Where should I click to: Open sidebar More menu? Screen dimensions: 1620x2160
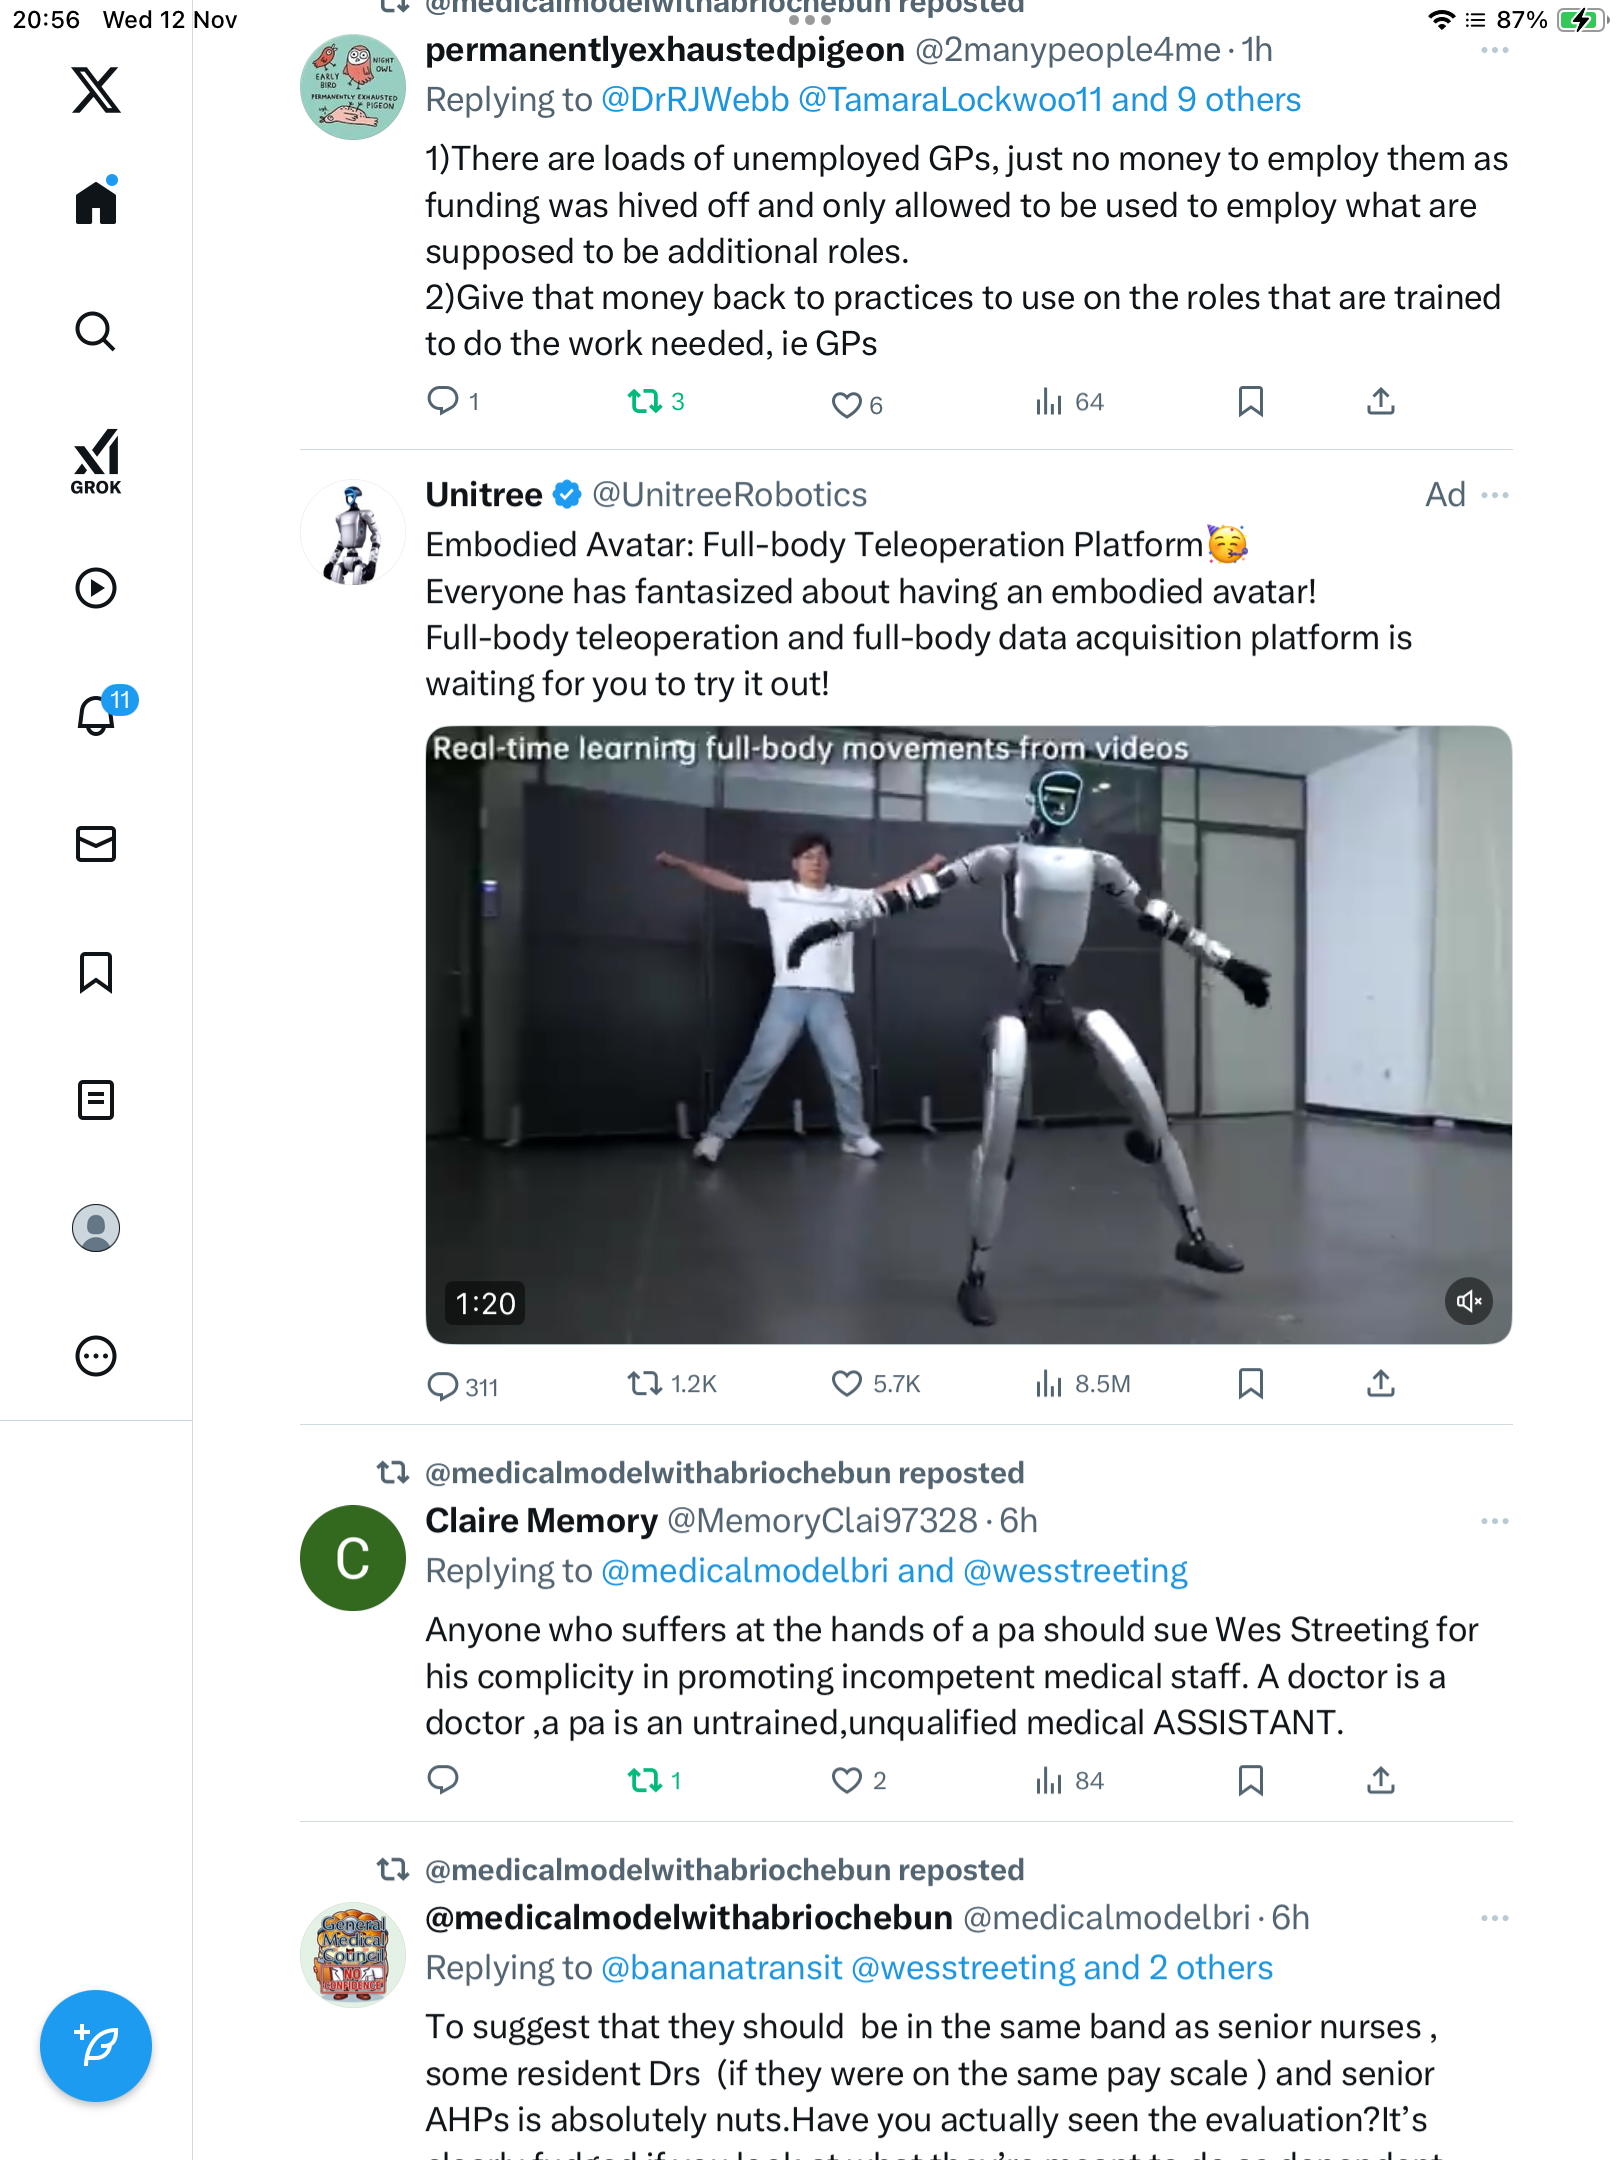point(96,1356)
